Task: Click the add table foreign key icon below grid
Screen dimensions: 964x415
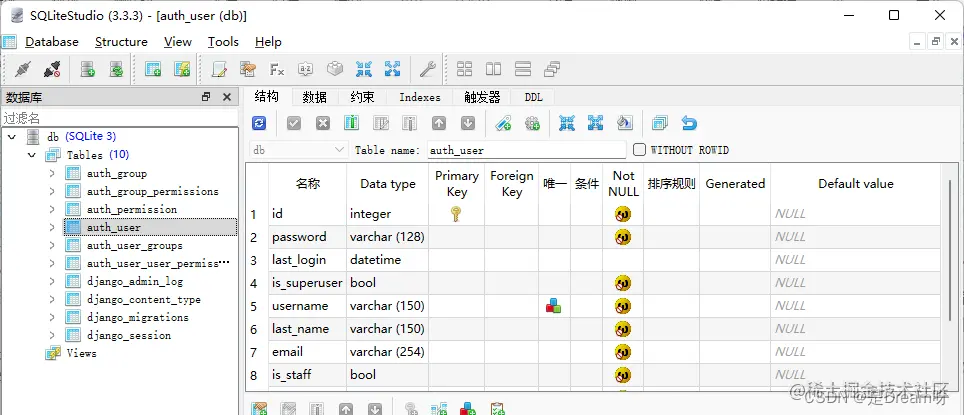Action: [x=439, y=409]
